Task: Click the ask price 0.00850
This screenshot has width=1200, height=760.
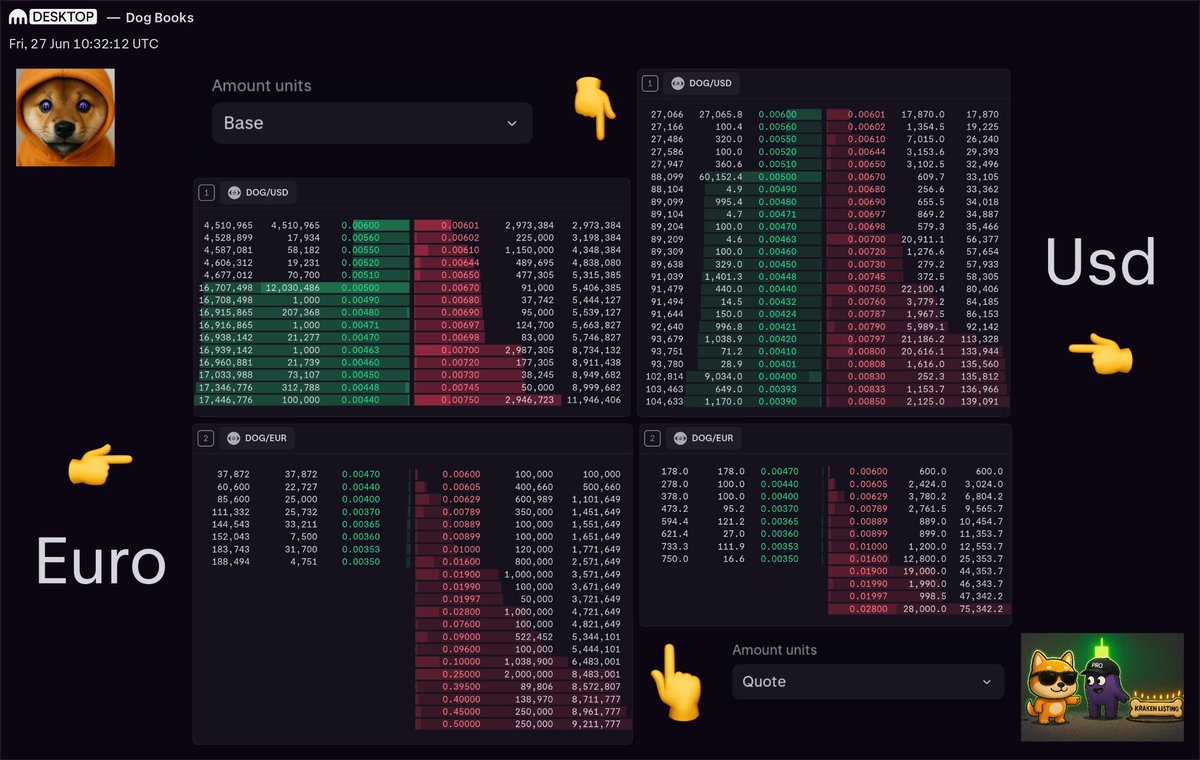Action: [x=866, y=401]
